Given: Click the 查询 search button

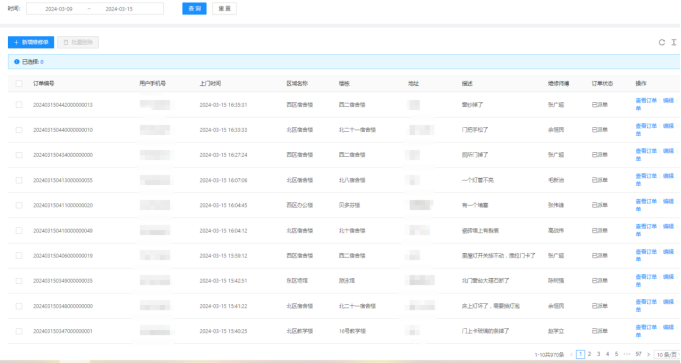Looking at the screenshot, I should point(194,9).
